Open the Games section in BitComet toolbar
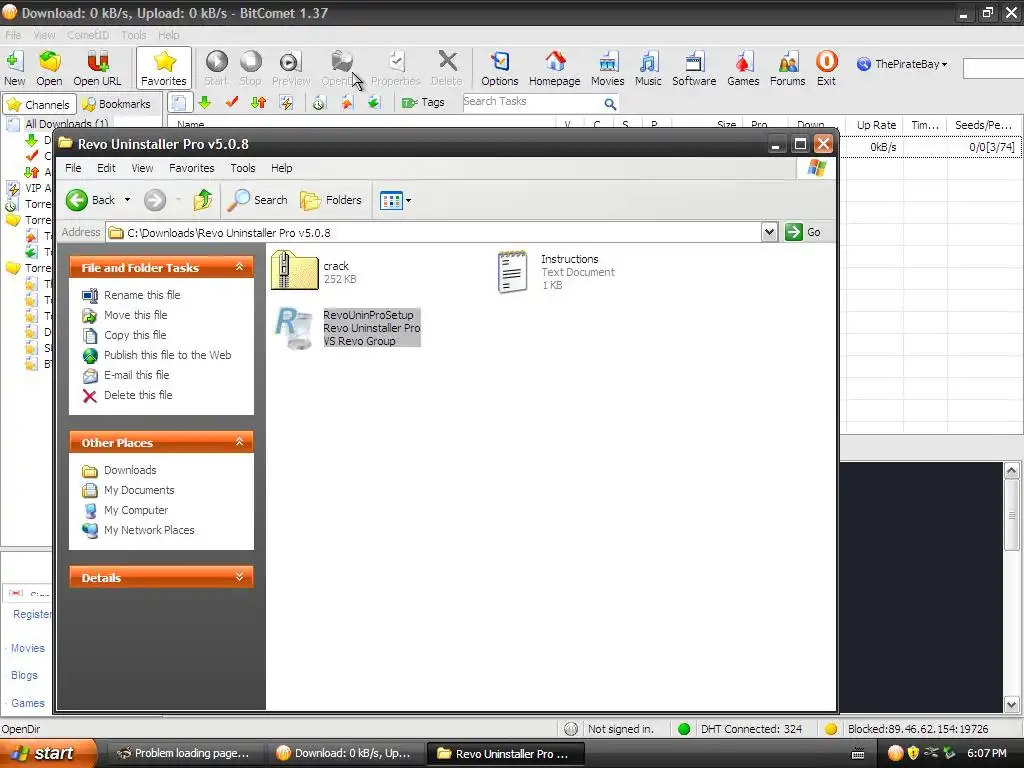Screen dimensions: 1024x768 click(x=743, y=68)
